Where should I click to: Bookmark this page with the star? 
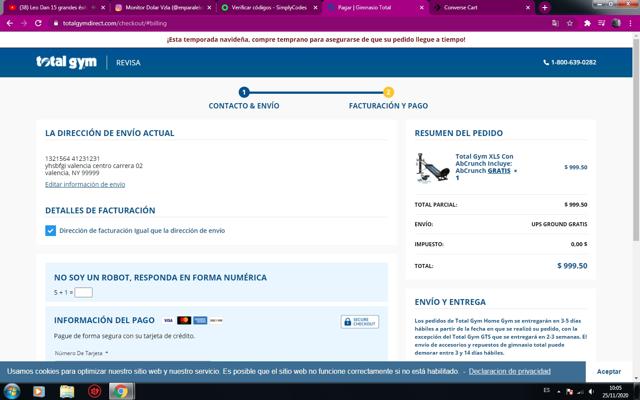coord(570,23)
